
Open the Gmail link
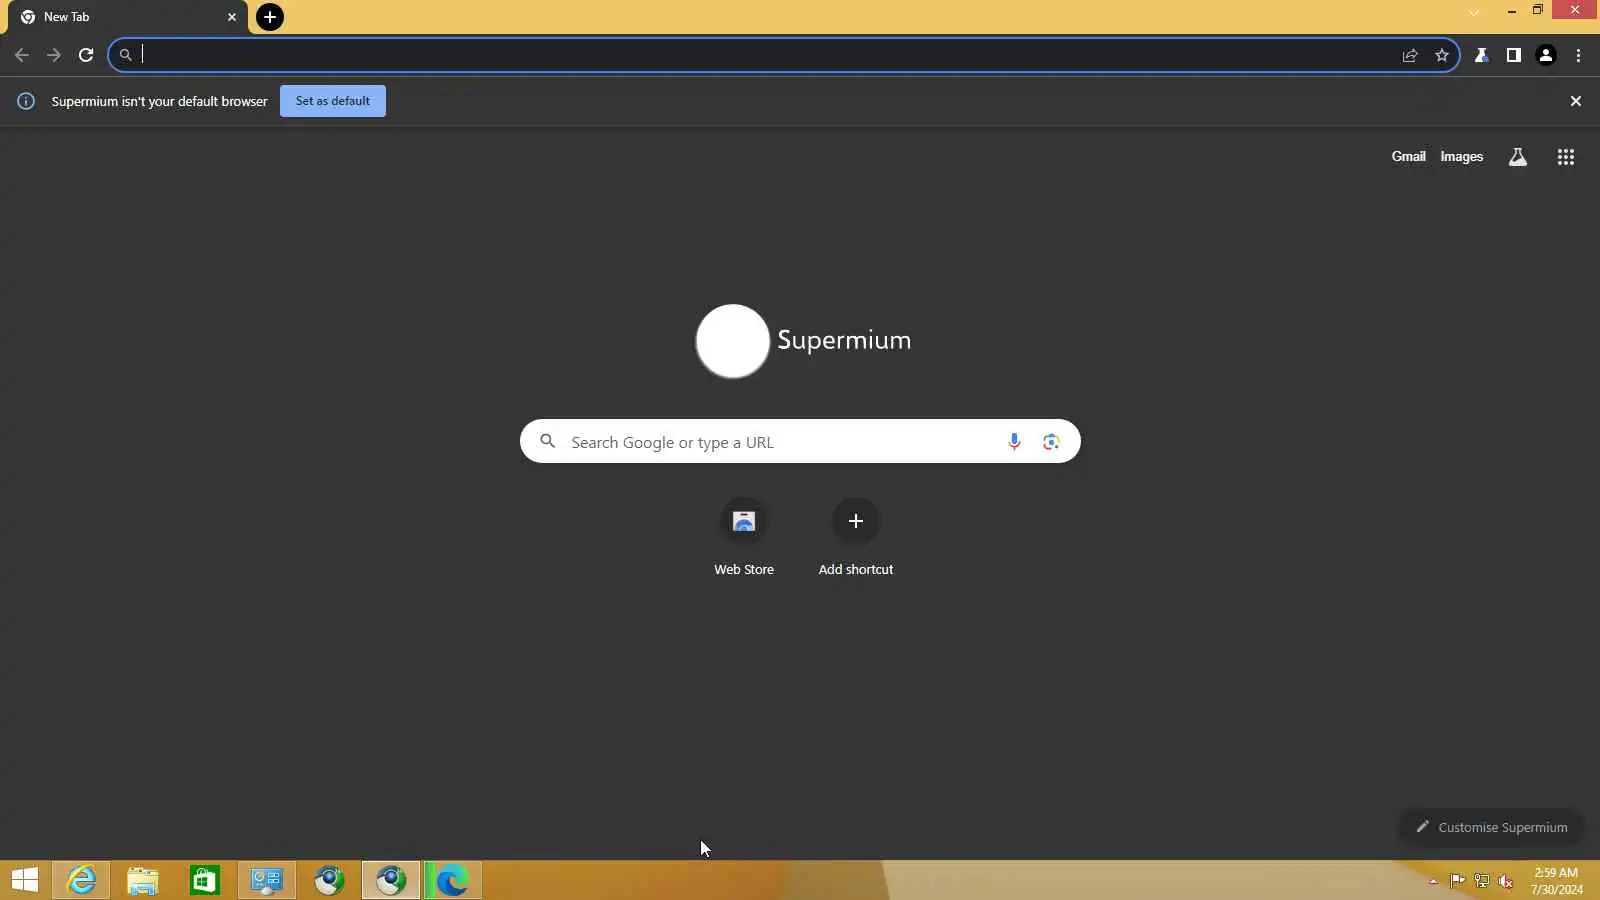(x=1409, y=157)
